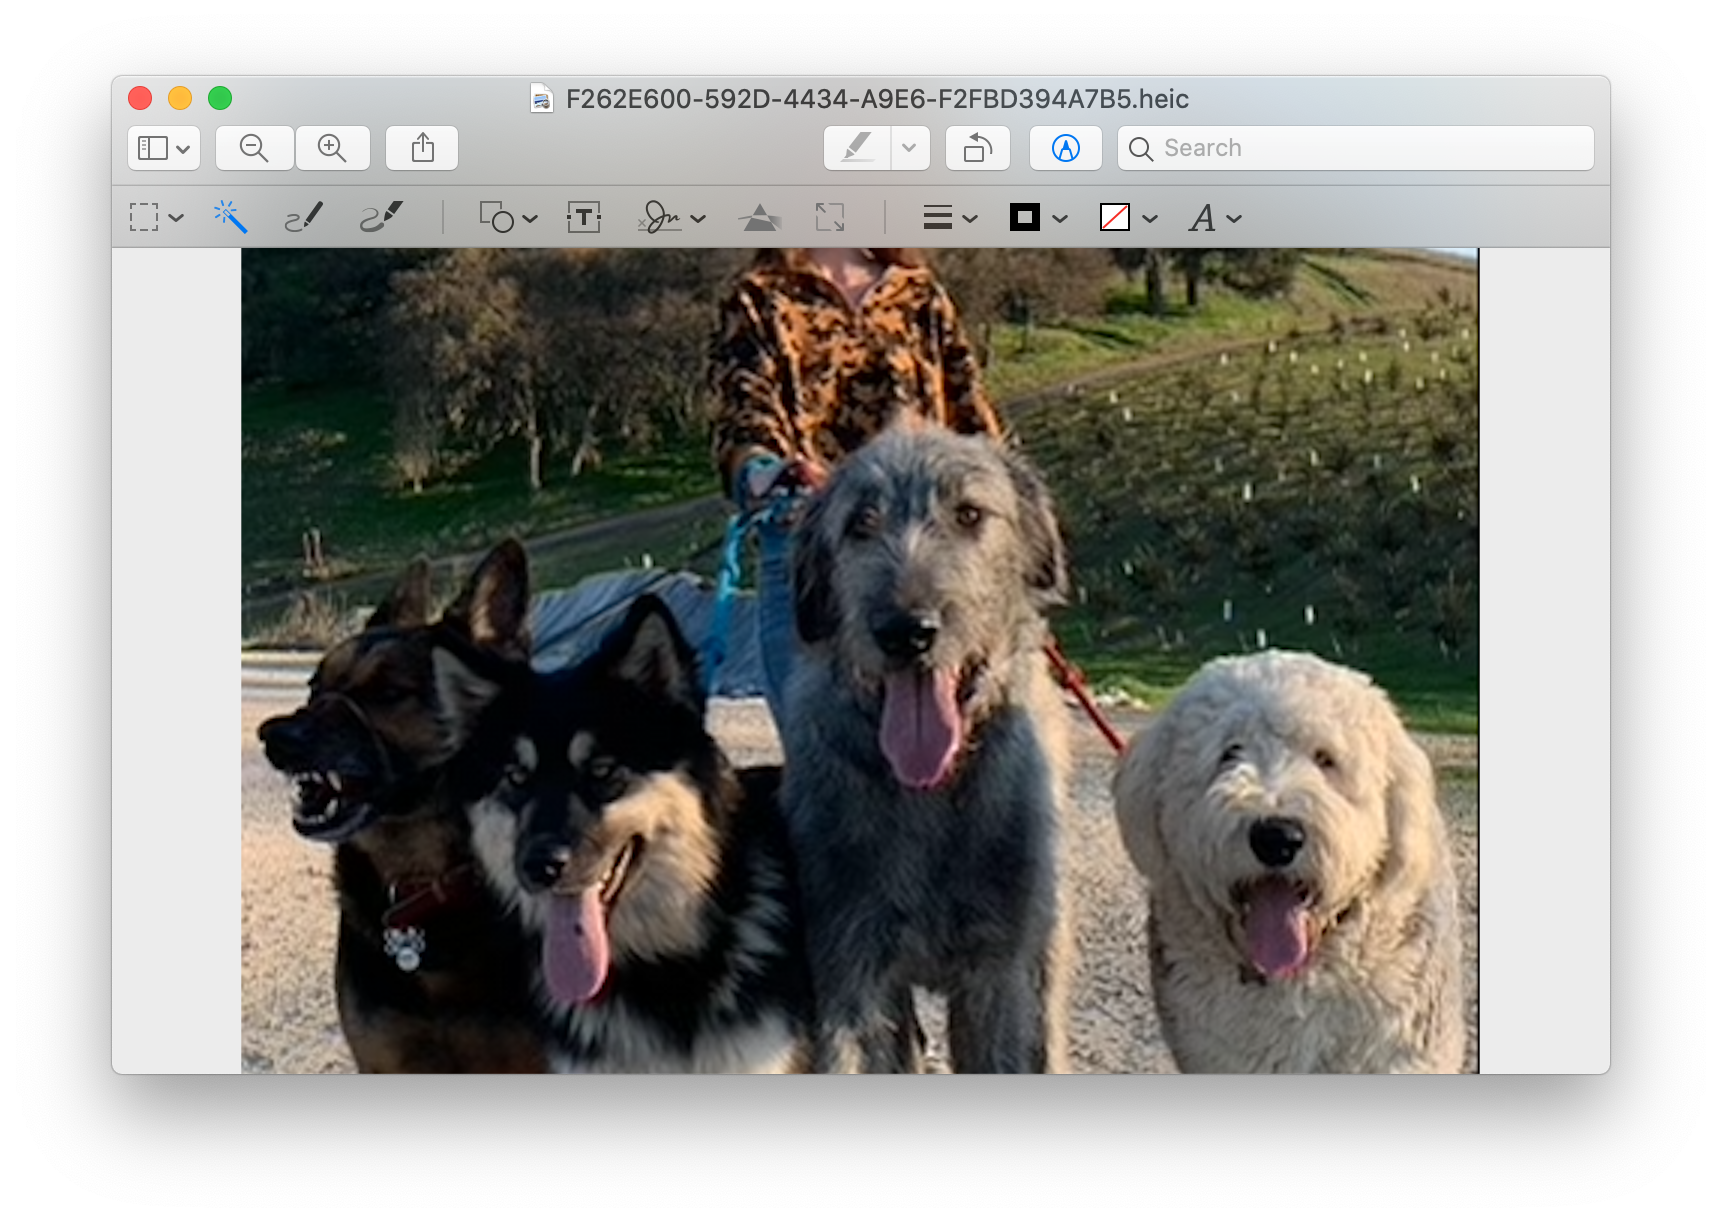Click the heic file icon in title bar
This screenshot has height=1222, width=1722.
pos(542,98)
